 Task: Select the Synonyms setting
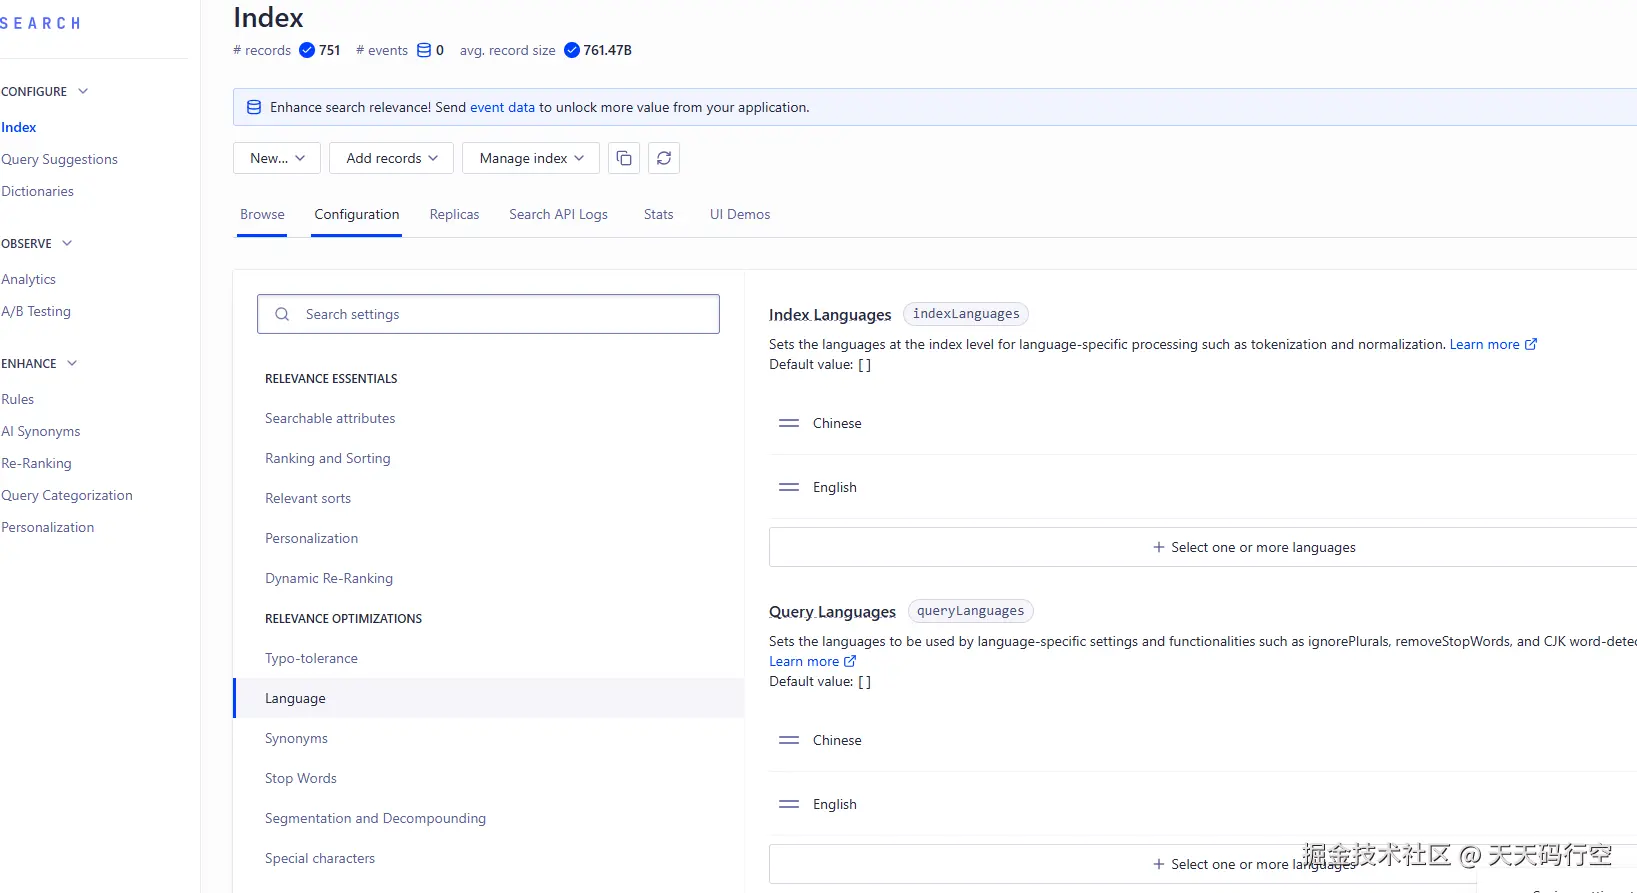tap(296, 738)
